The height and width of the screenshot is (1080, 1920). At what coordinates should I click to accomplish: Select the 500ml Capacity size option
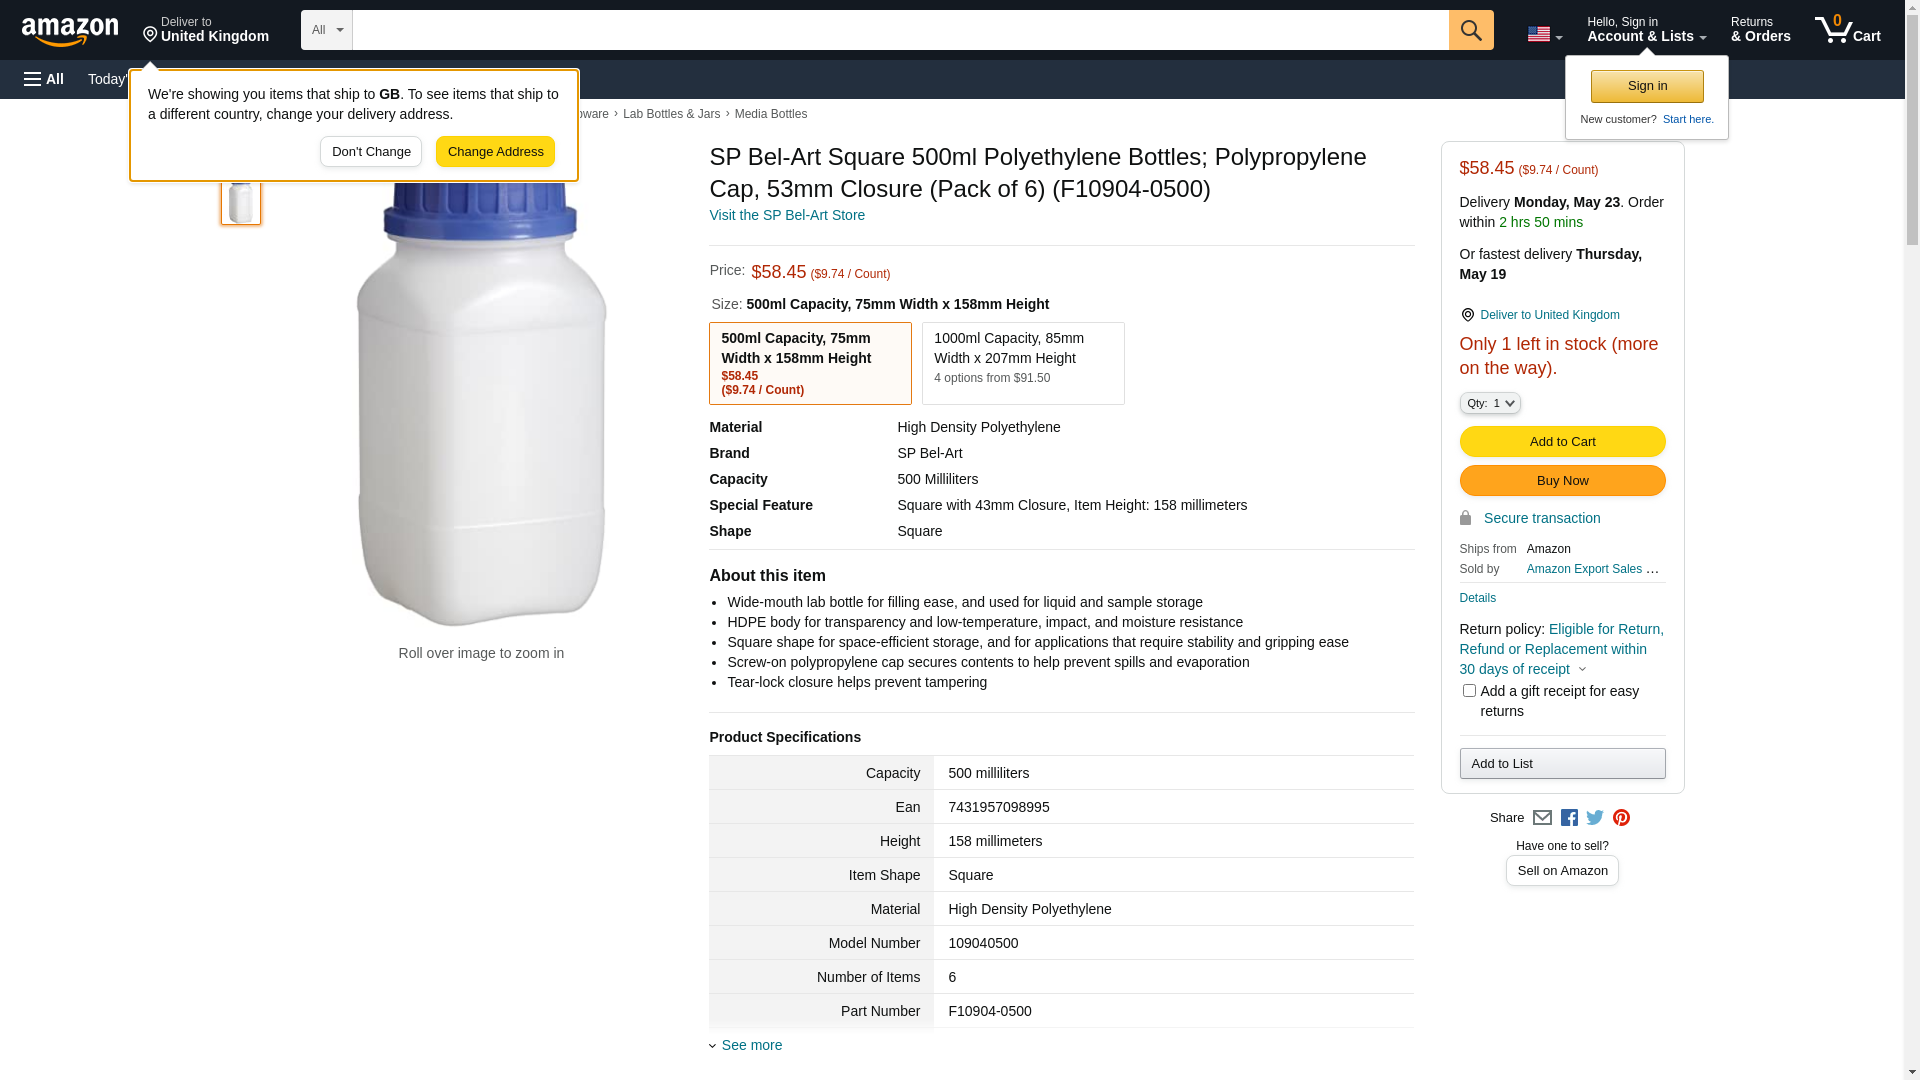[x=809, y=362]
